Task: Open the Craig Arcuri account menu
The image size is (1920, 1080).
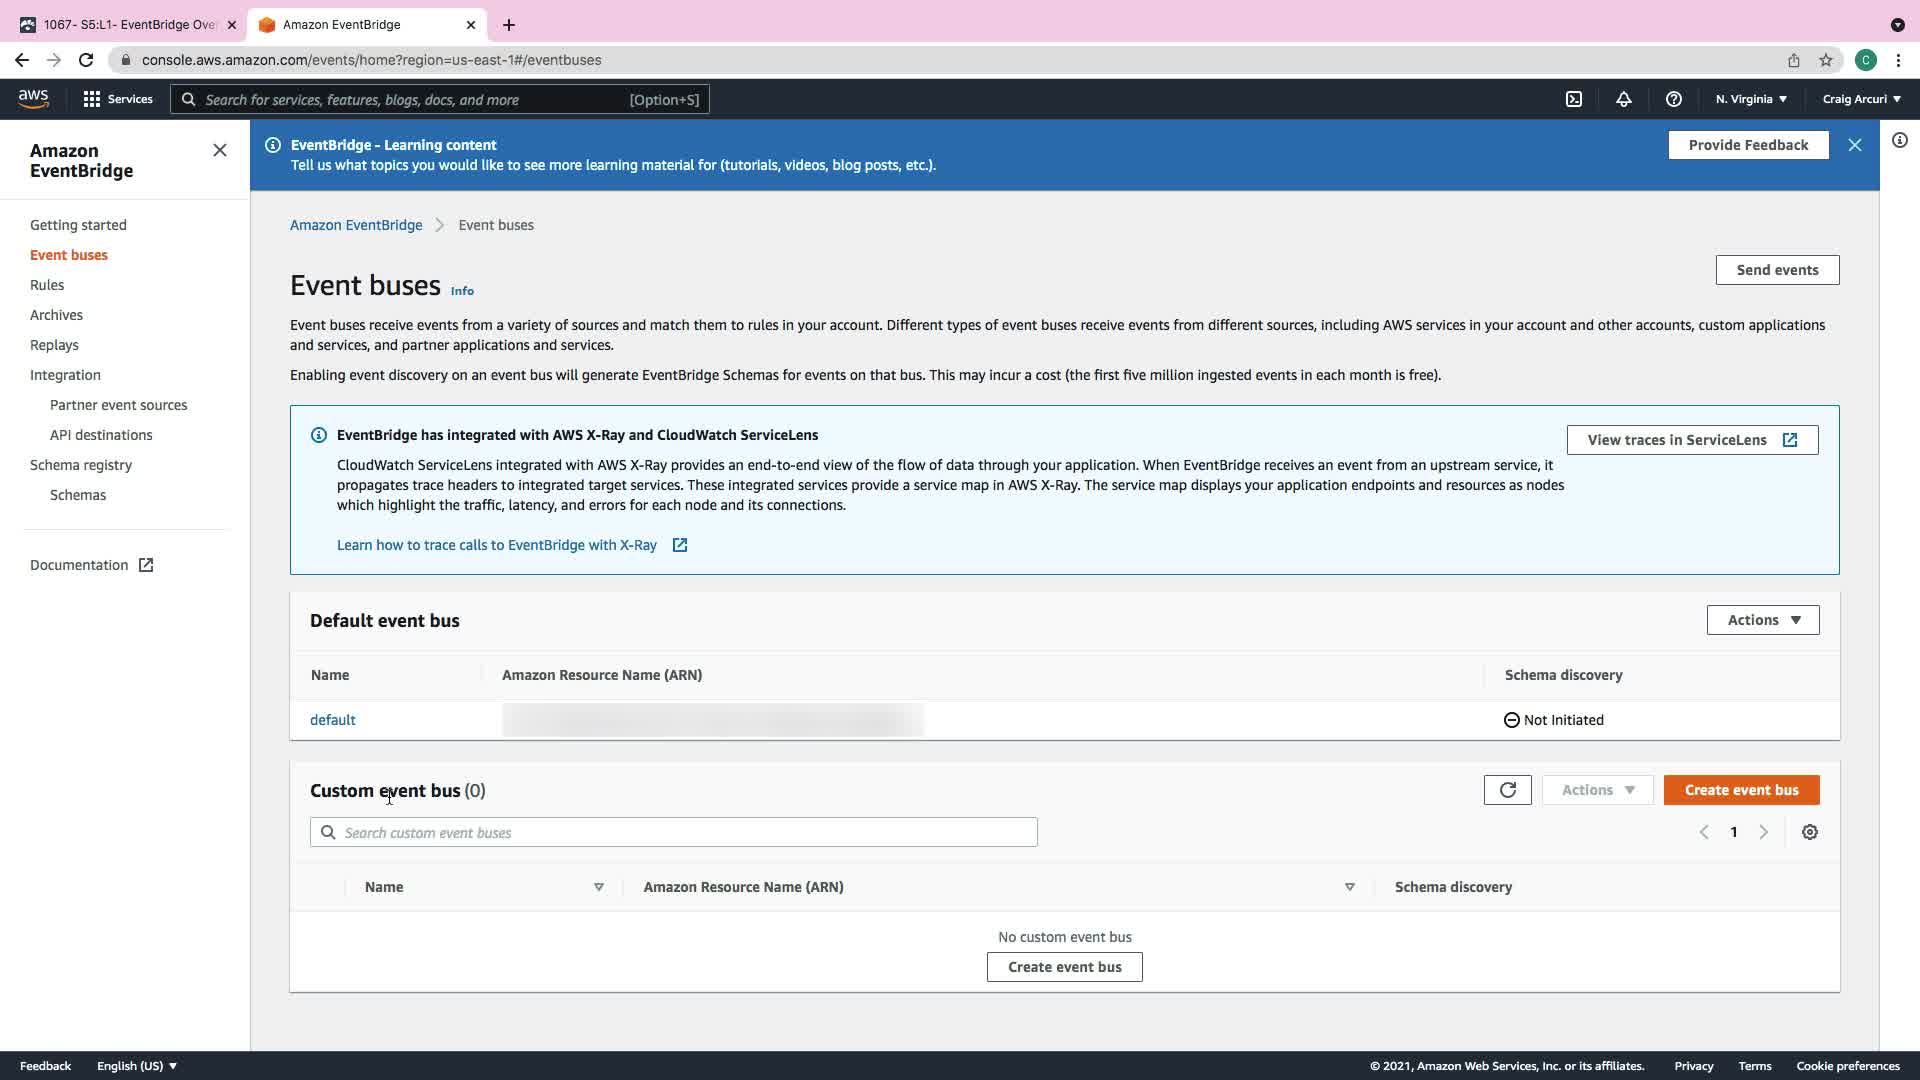Action: pos(1861,99)
